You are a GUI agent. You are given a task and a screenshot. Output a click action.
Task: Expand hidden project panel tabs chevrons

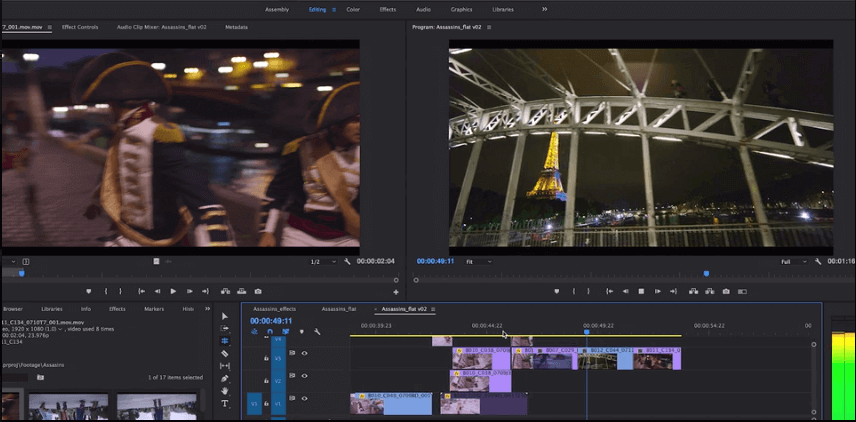tap(207, 309)
